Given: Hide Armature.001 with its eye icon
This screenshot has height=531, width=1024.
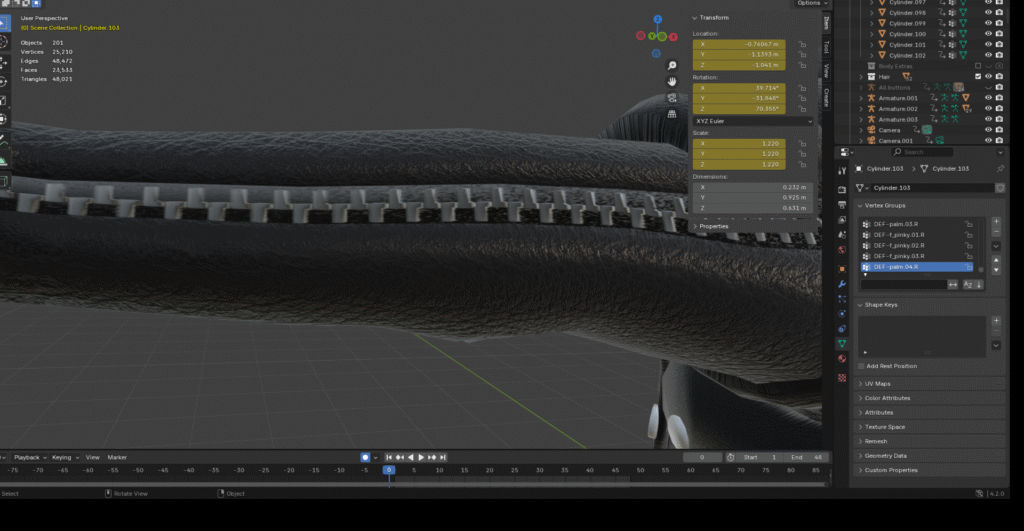Looking at the screenshot, I should [x=987, y=98].
